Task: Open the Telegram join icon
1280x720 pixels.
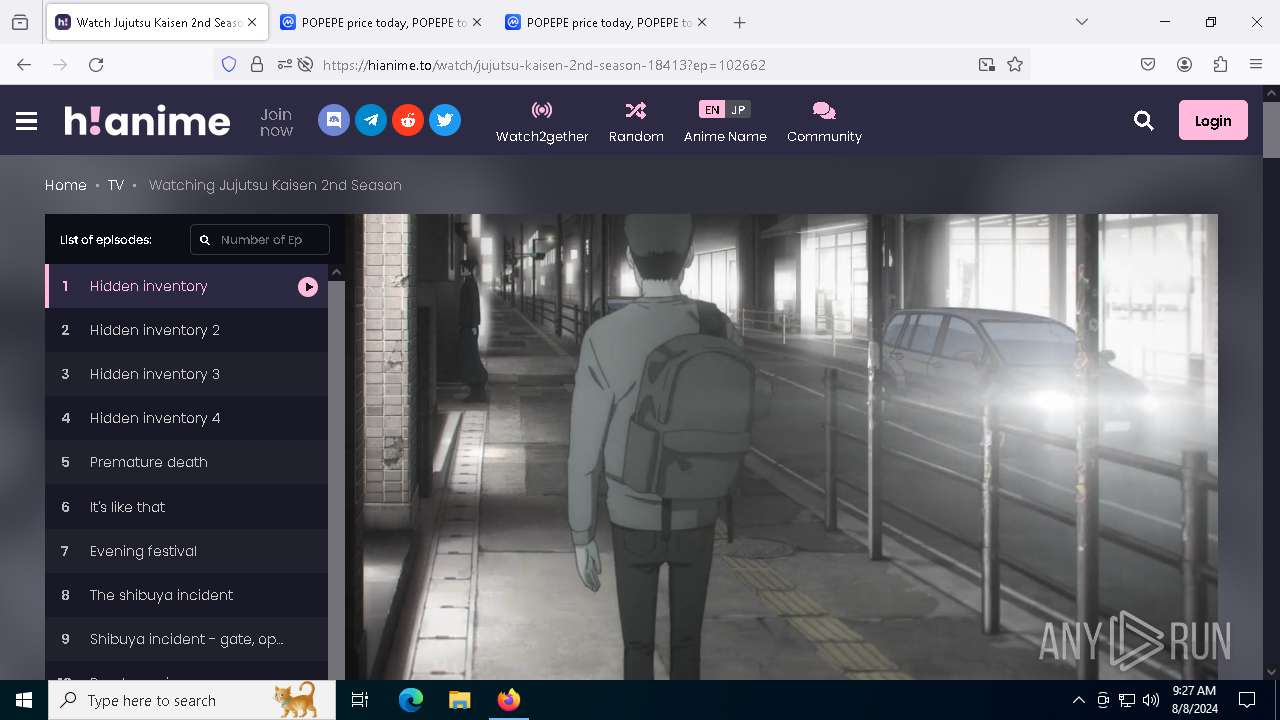Action: click(371, 120)
